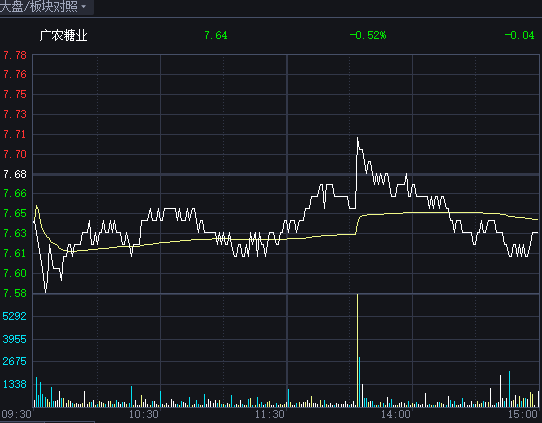Click the tallest cyan volume bar near close
Screen dimensions: 542x423
pos(509,389)
